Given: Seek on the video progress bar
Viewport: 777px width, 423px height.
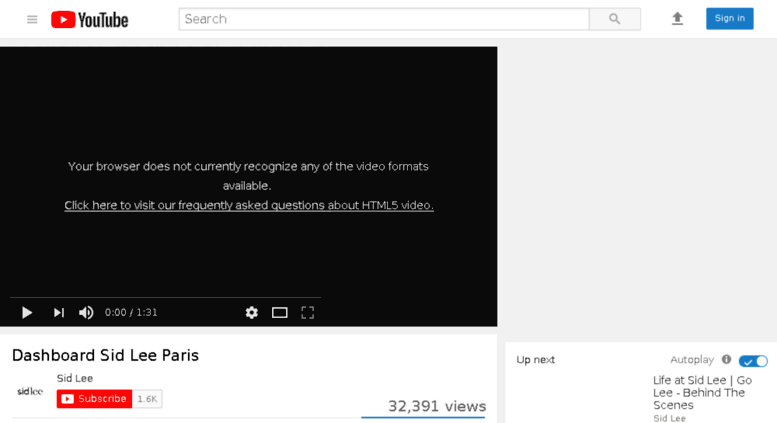Looking at the screenshot, I should 165,297.
